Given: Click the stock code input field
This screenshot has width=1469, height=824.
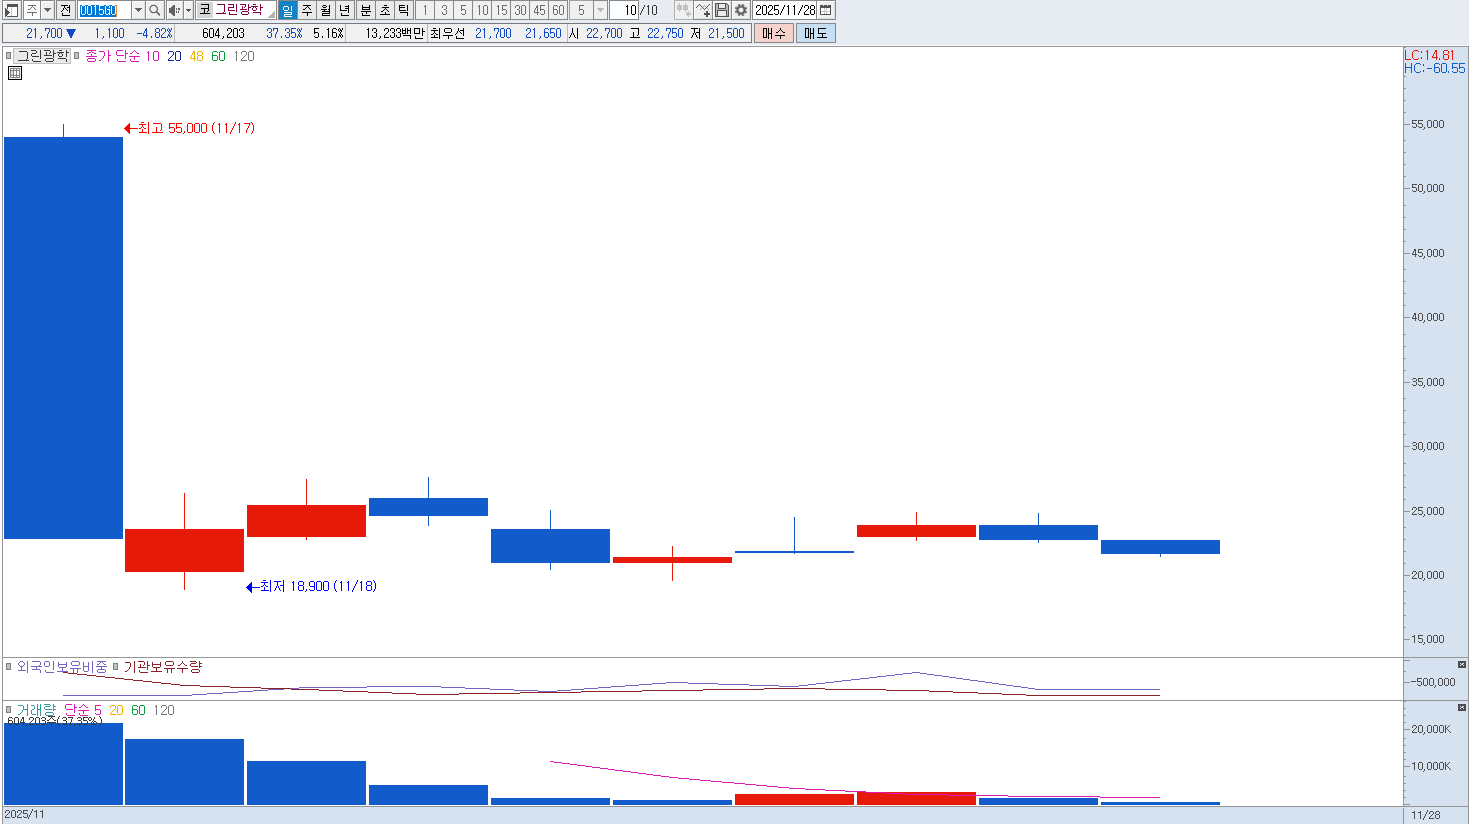Looking at the screenshot, I should click(x=103, y=10).
